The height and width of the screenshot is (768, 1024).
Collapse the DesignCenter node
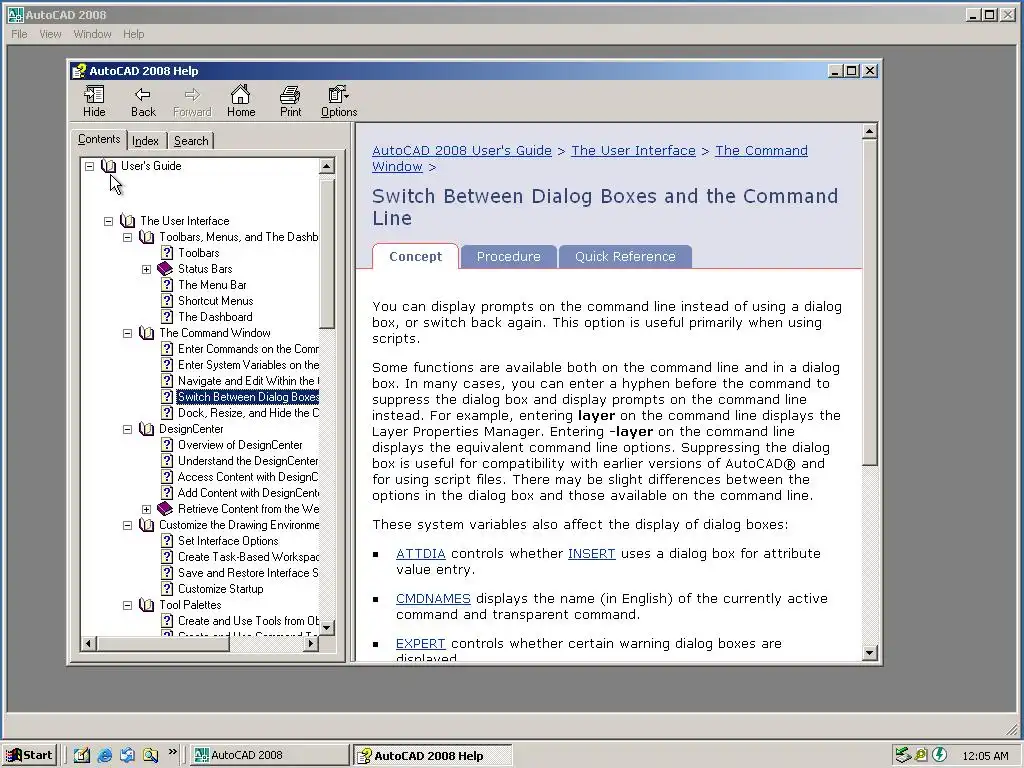point(127,429)
